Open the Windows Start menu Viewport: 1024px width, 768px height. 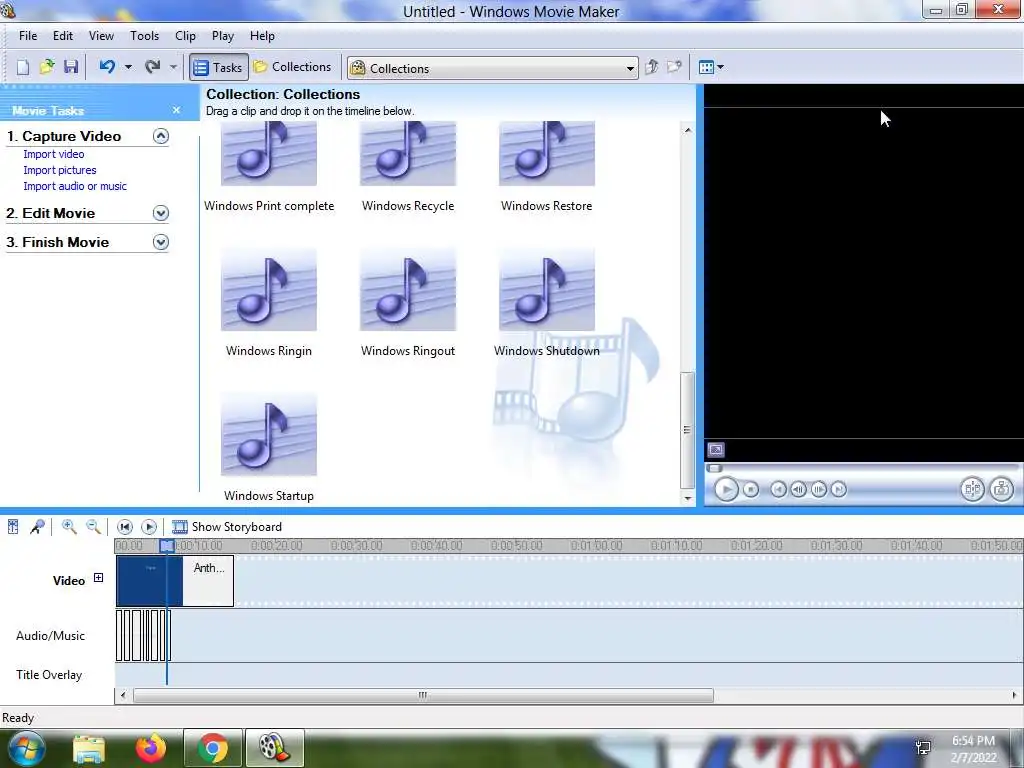(25, 748)
